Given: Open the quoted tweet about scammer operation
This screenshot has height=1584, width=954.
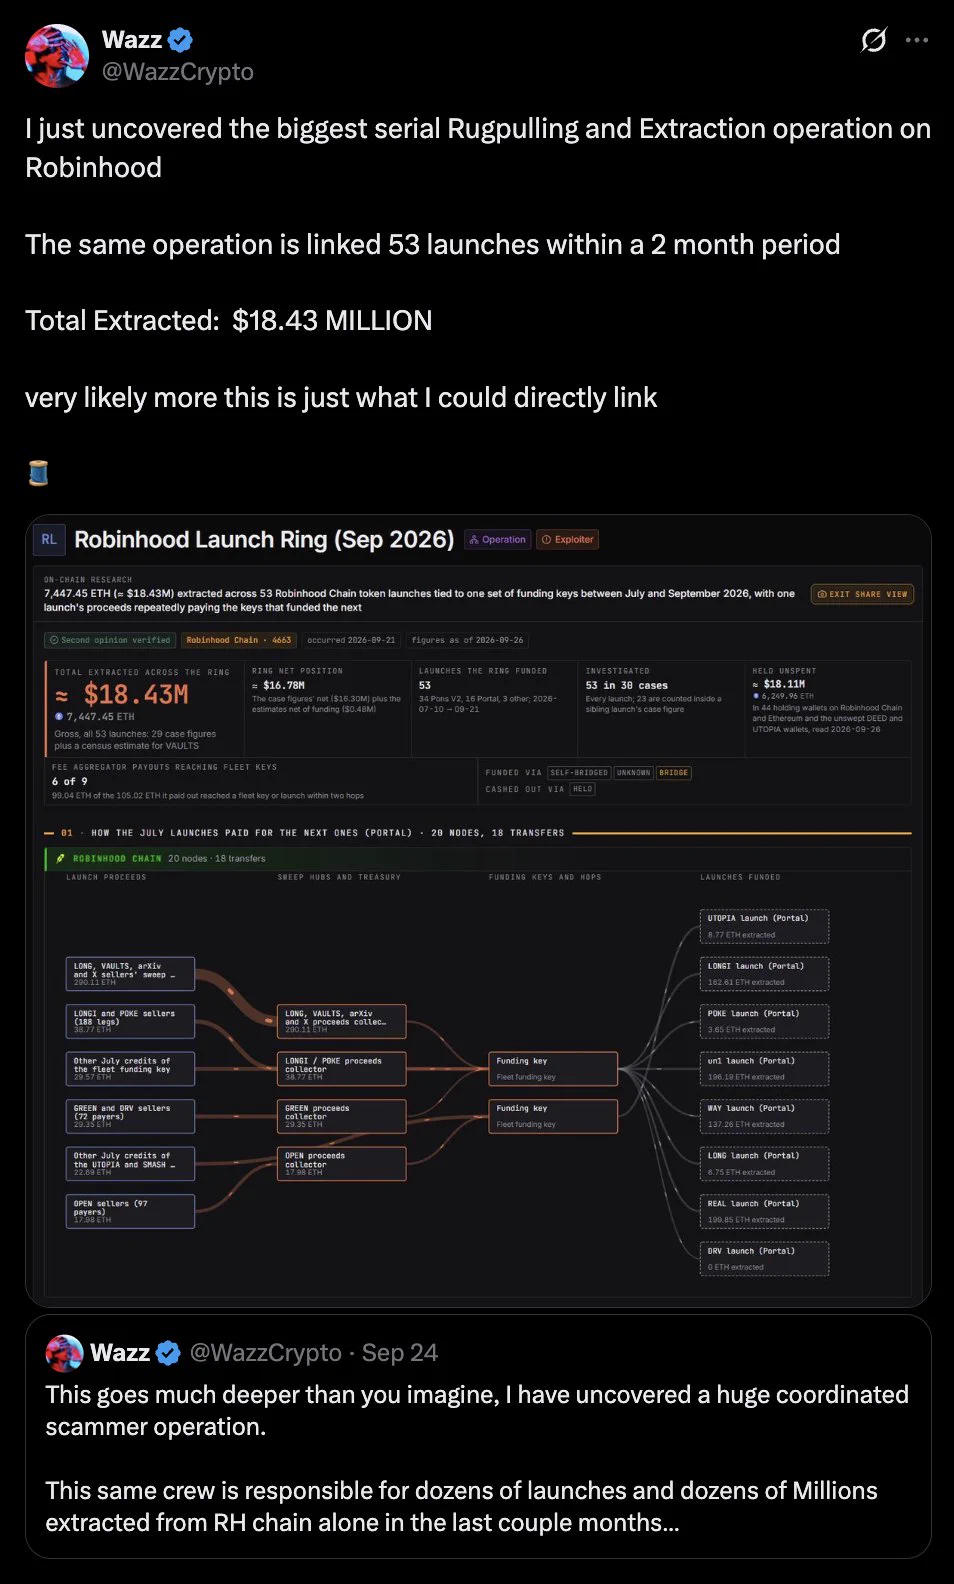Looking at the screenshot, I should (478, 1436).
